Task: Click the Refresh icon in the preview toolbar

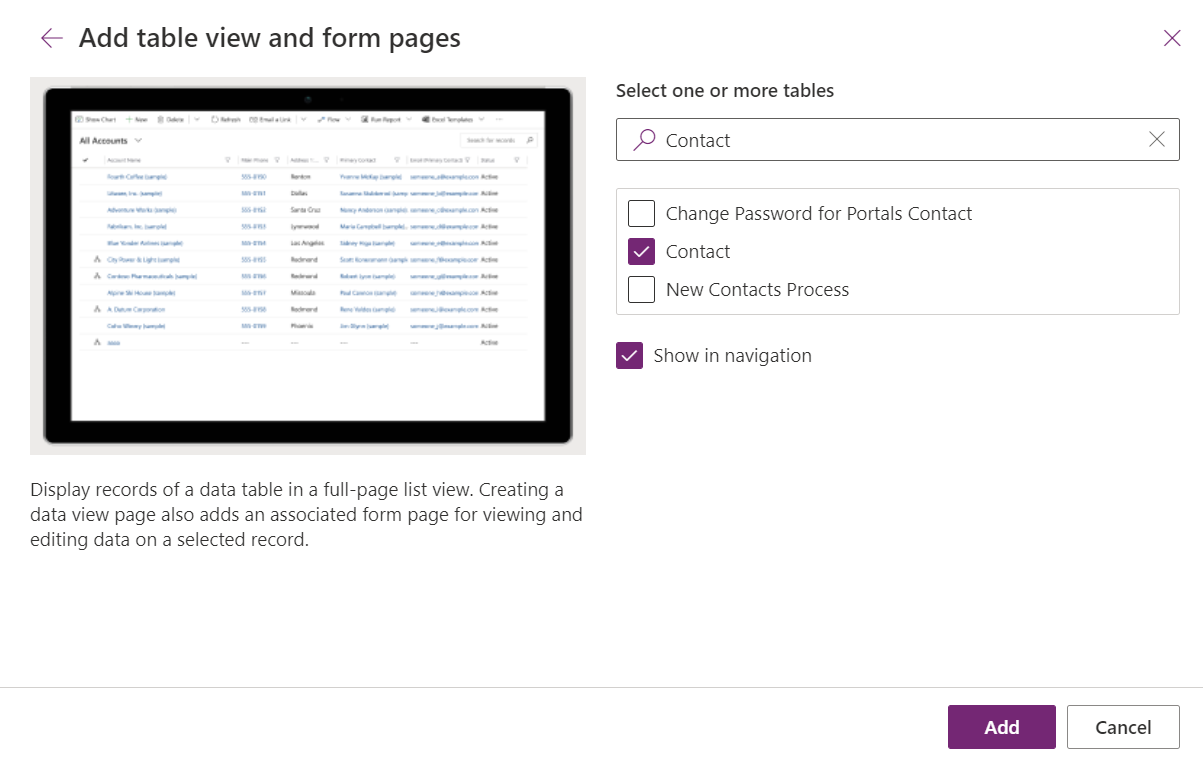Action: (x=215, y=119)
